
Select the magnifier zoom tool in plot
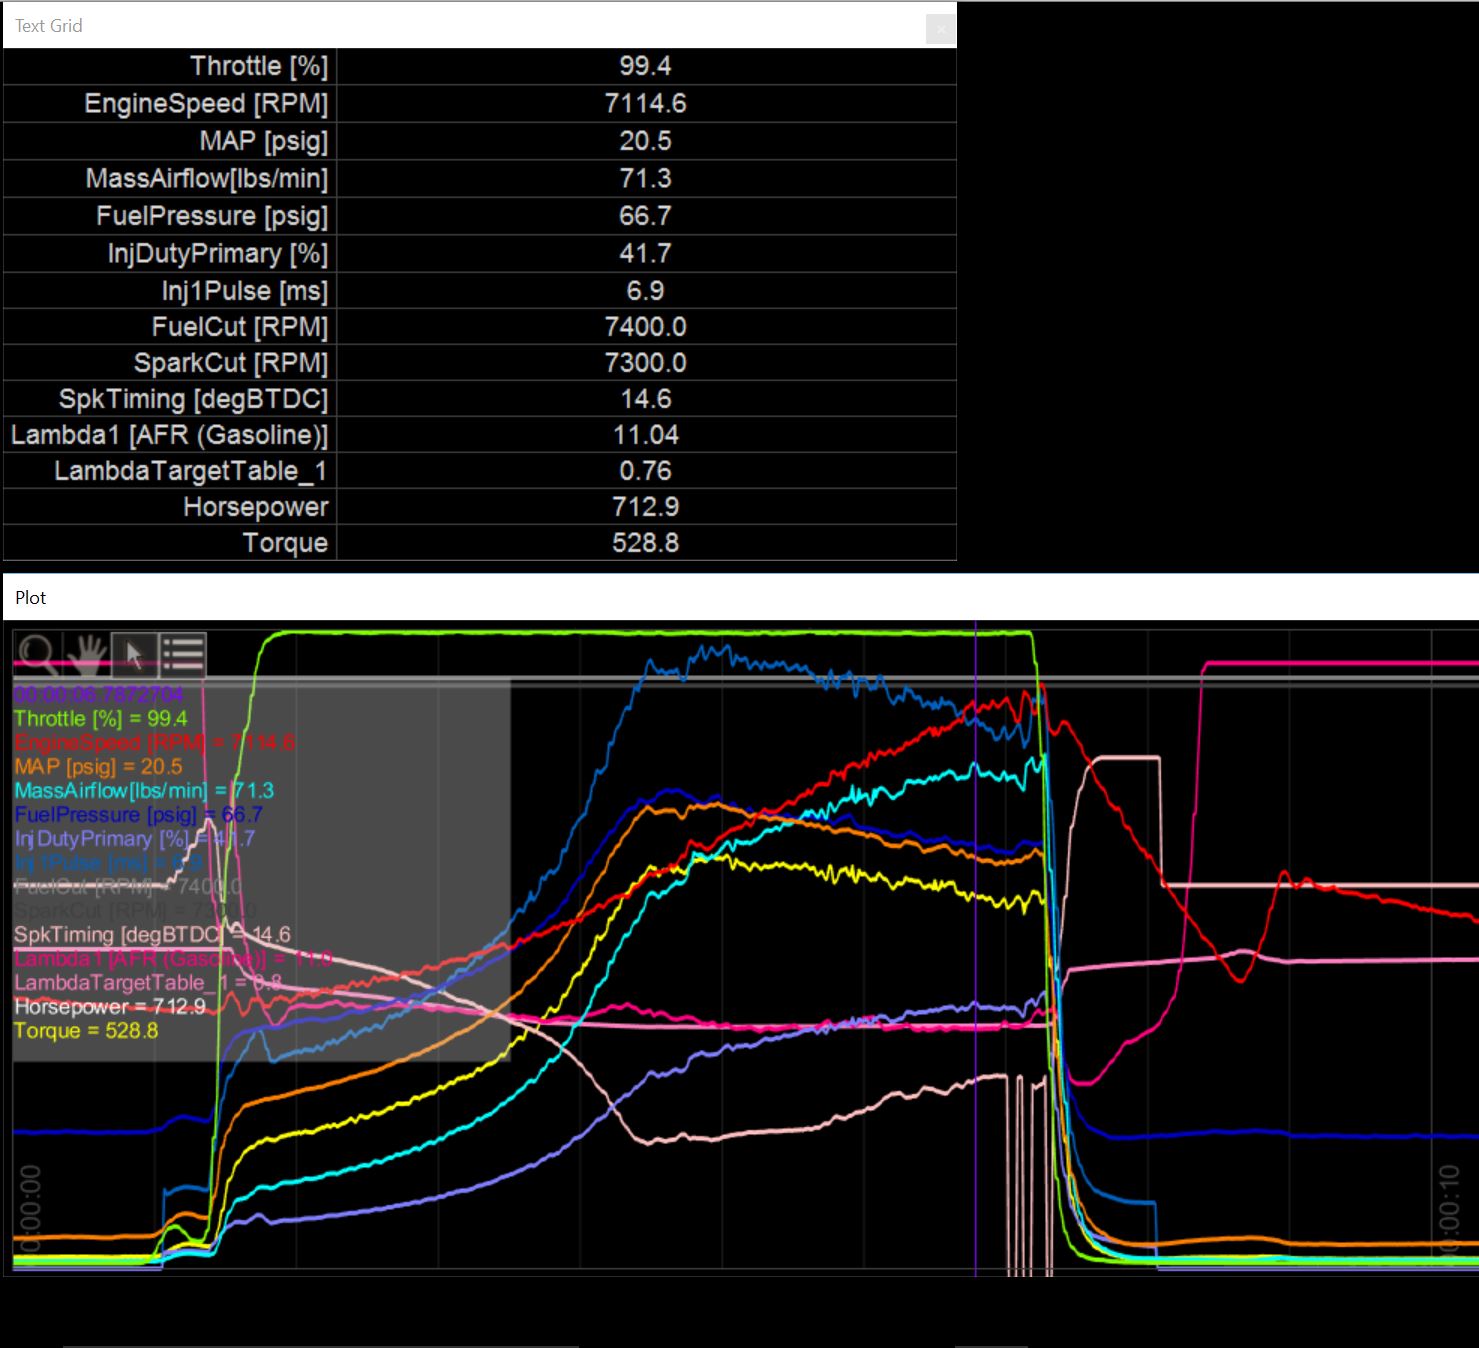coord(38,655)
